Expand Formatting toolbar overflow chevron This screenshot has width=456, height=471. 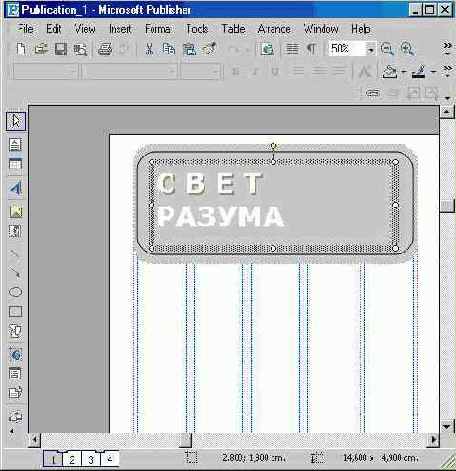[x=448, y=71]
